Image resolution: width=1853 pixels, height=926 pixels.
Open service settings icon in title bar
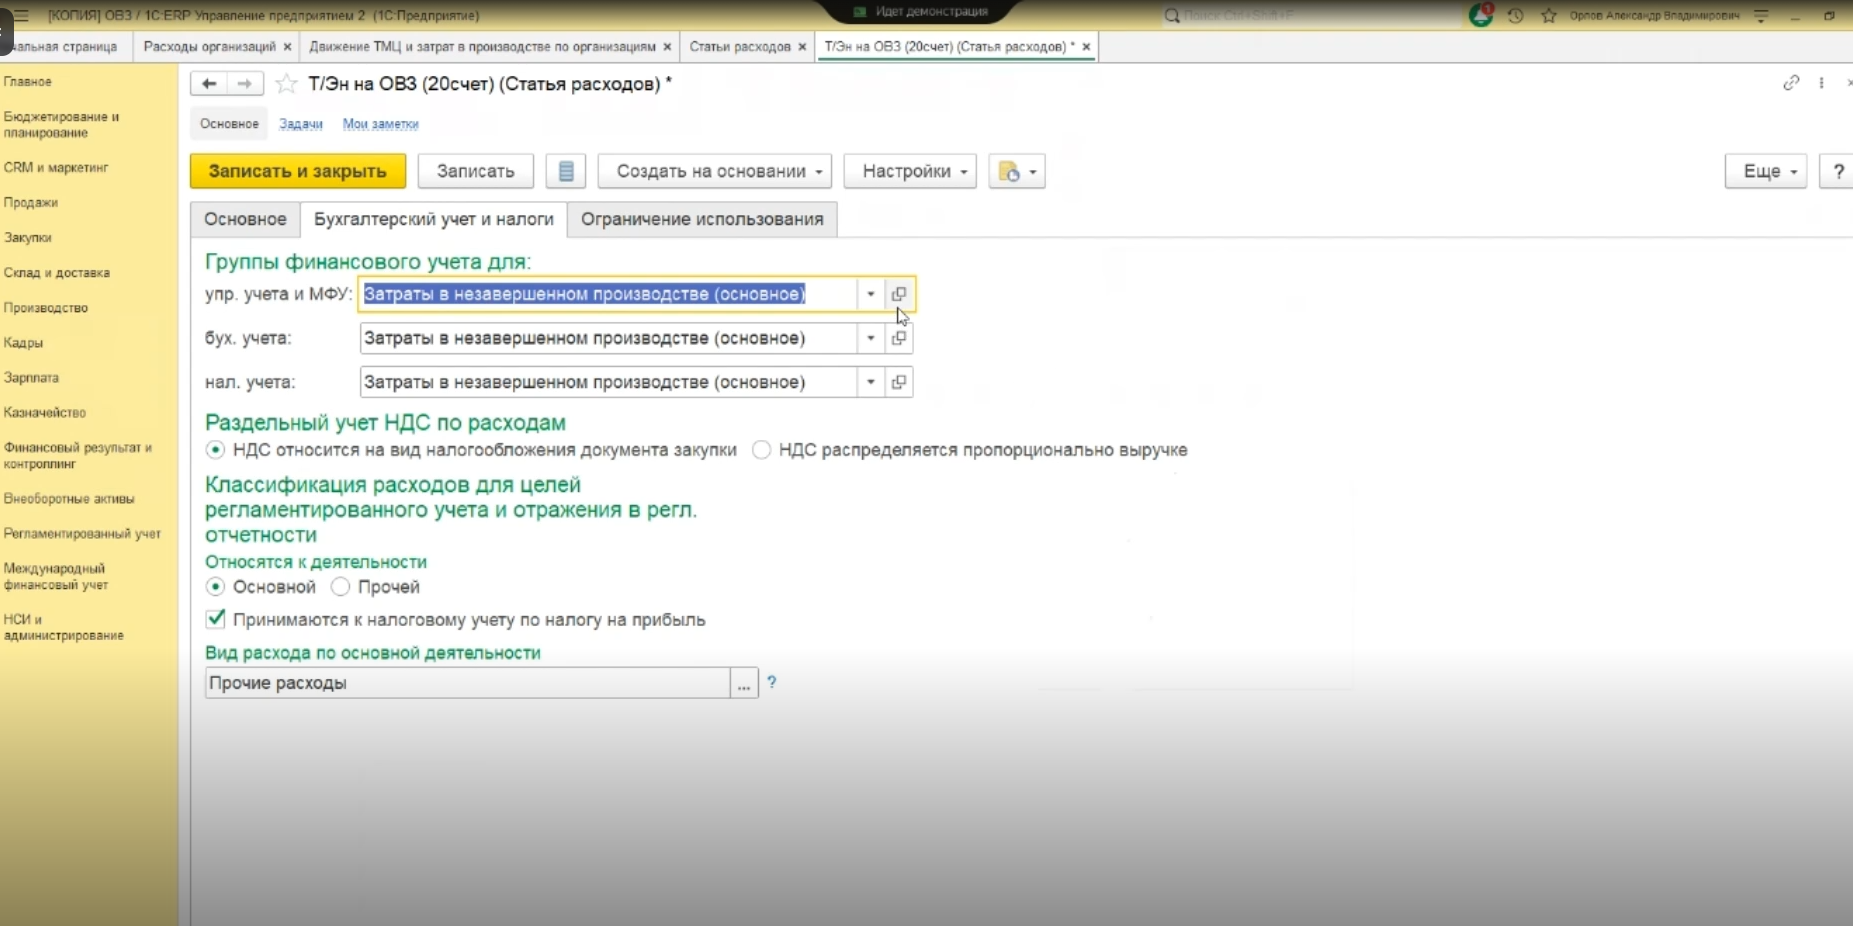pyautogui.click(x=1762, y=15)
